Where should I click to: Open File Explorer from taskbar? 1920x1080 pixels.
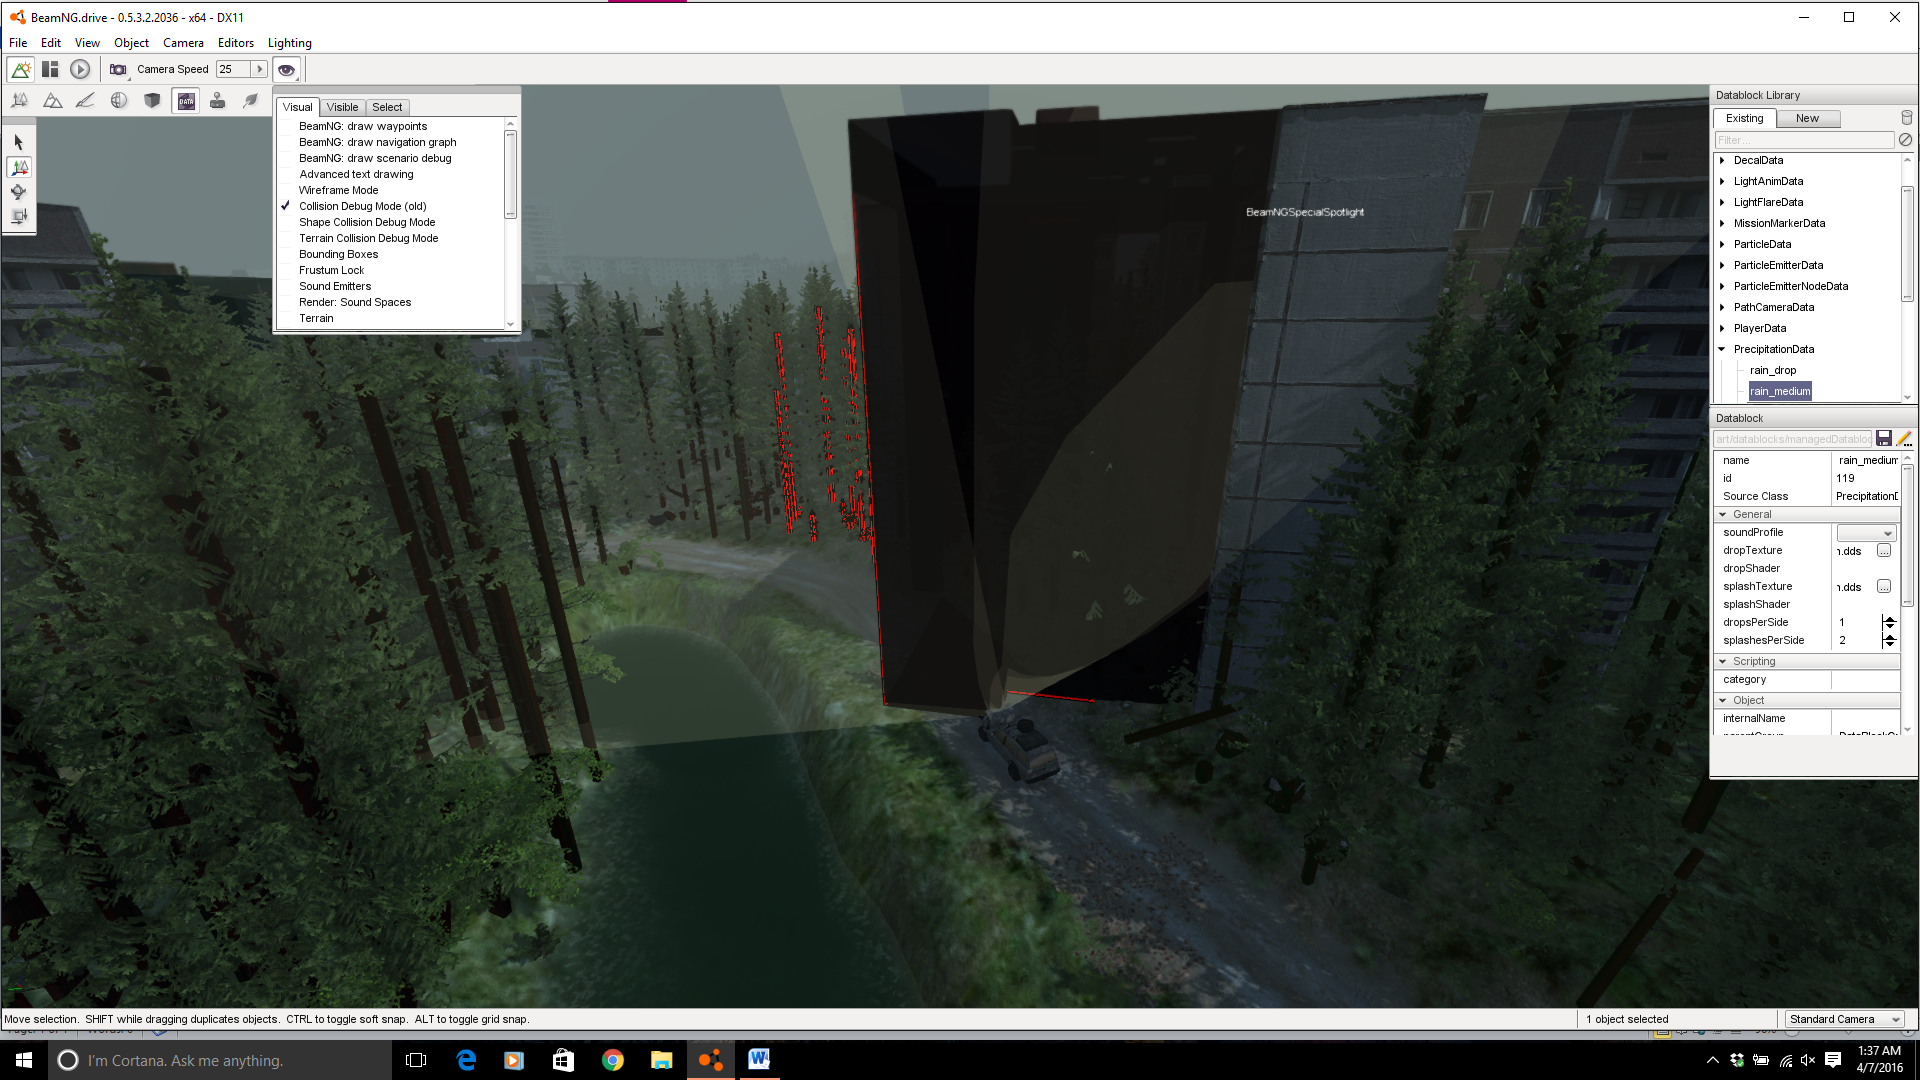(661, 1060)
